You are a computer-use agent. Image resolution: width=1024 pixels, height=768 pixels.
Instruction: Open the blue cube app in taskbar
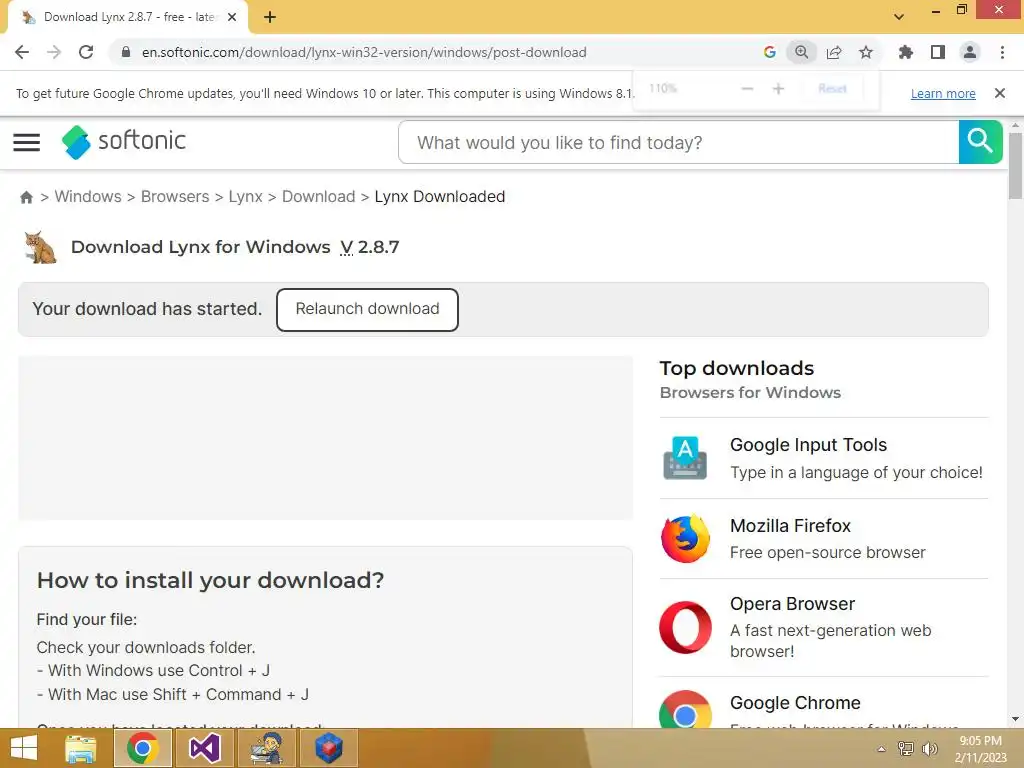tap(328, 748)
